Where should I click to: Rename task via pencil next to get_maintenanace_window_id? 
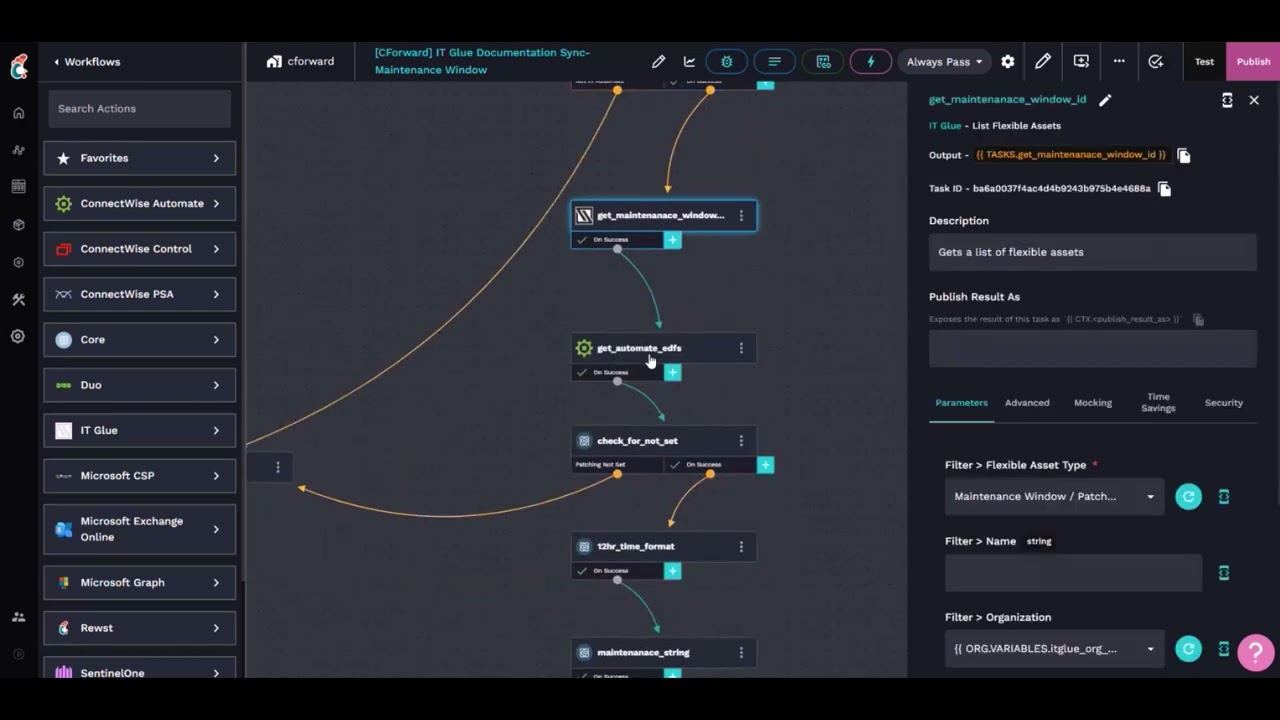1105,100
